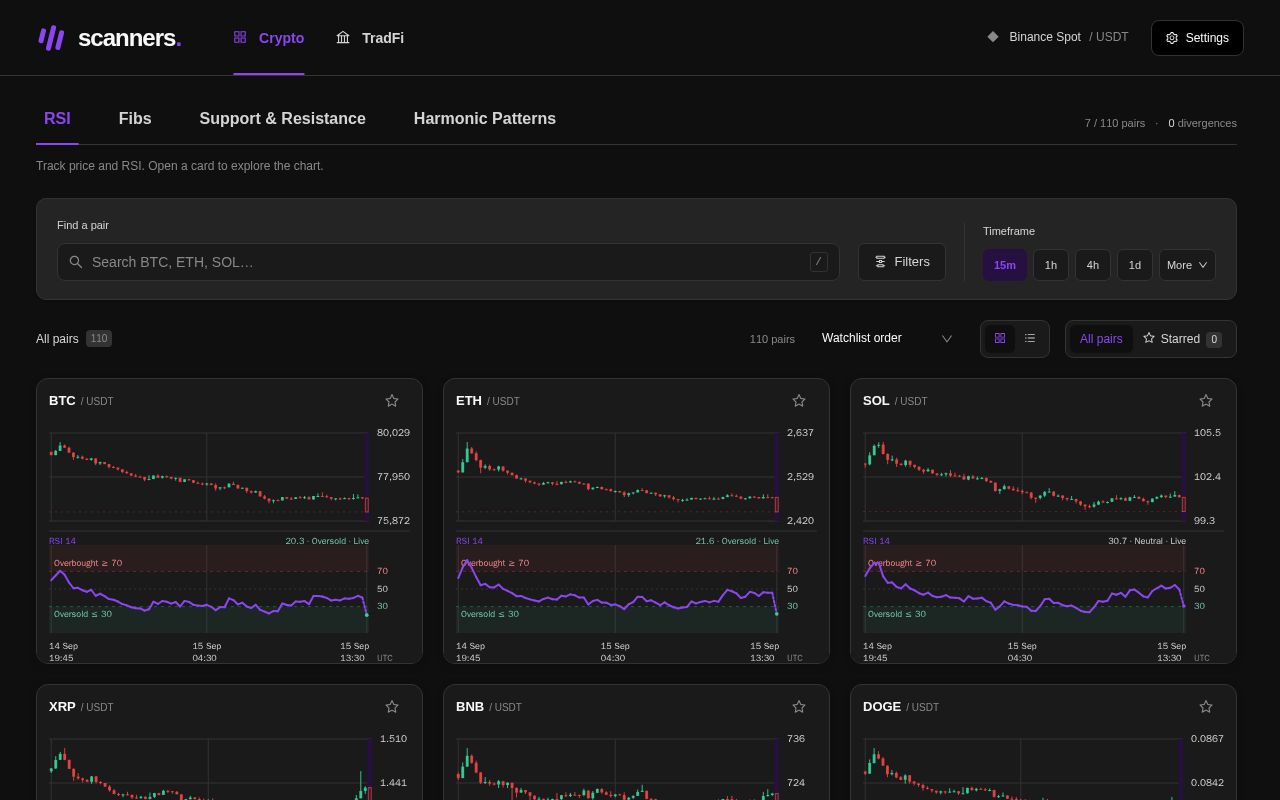
Task: Select the 4h timeframe
Action: (x=1093, y=265)
